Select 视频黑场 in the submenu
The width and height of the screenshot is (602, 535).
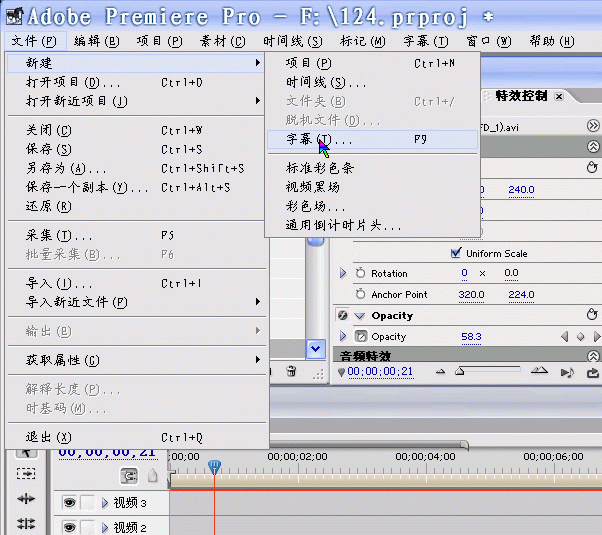click(372, 187)
